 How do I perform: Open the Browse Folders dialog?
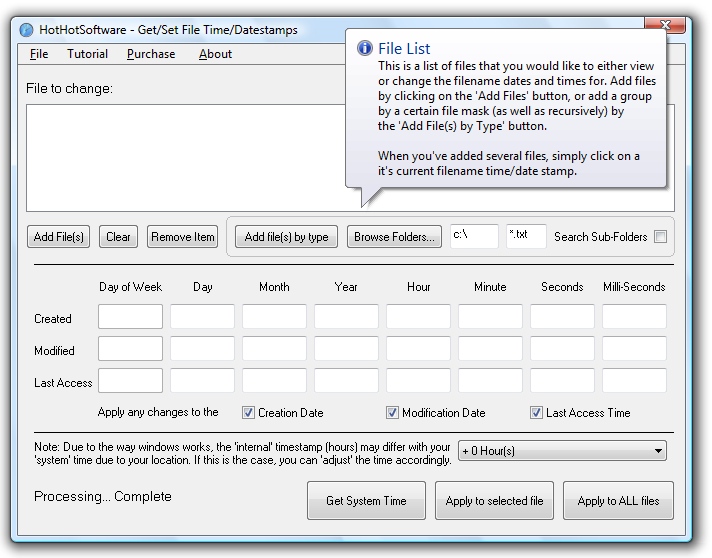pos(394,237)
